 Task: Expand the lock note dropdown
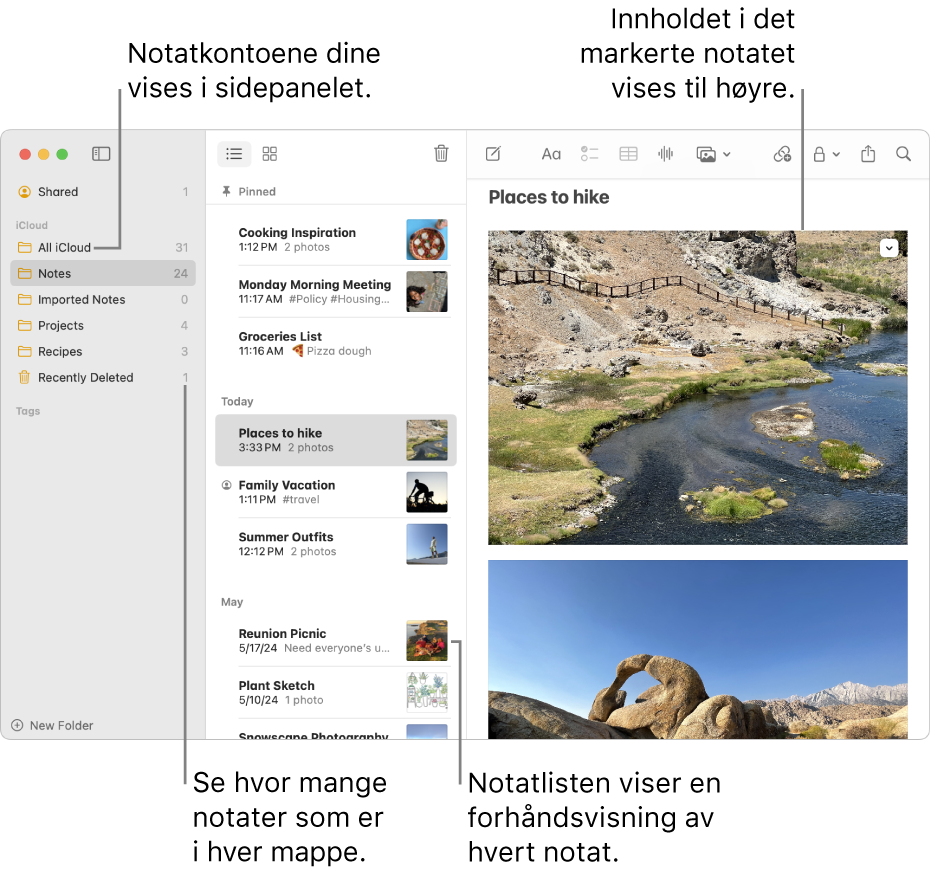pos(826,154)
